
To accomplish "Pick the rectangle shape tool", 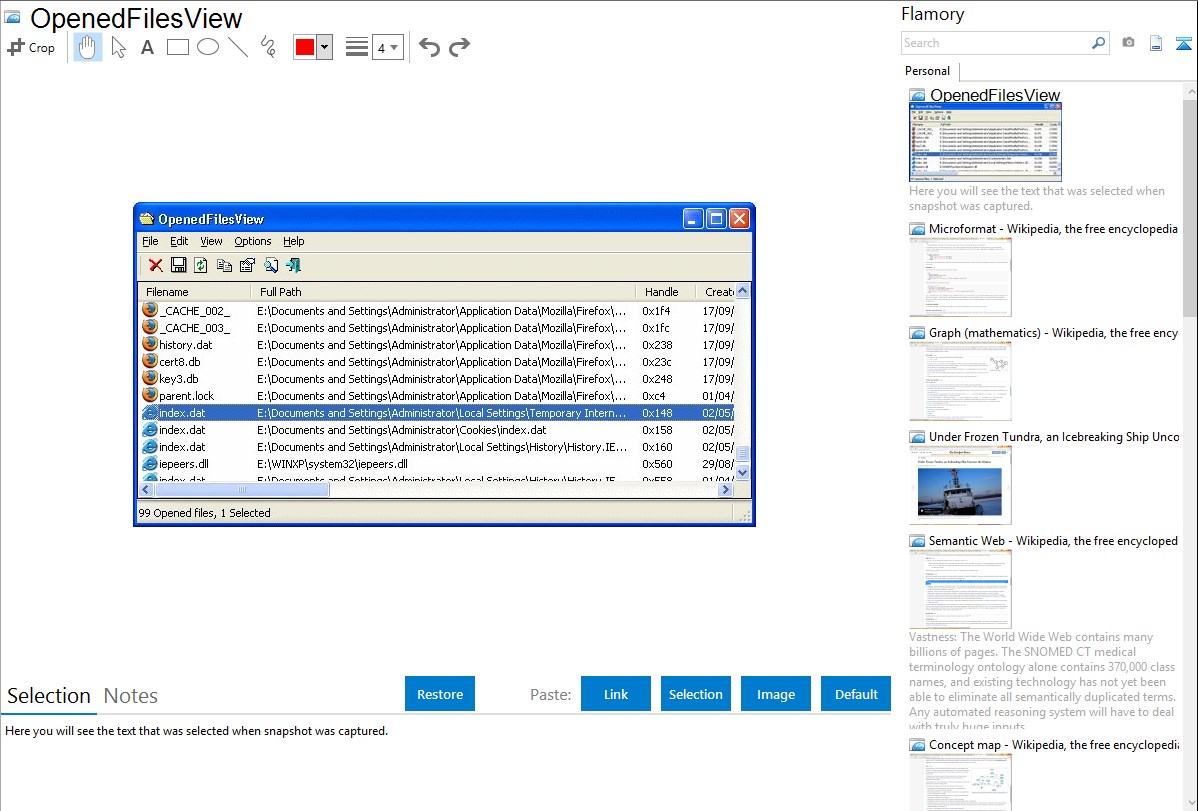I will click(178, 47).
